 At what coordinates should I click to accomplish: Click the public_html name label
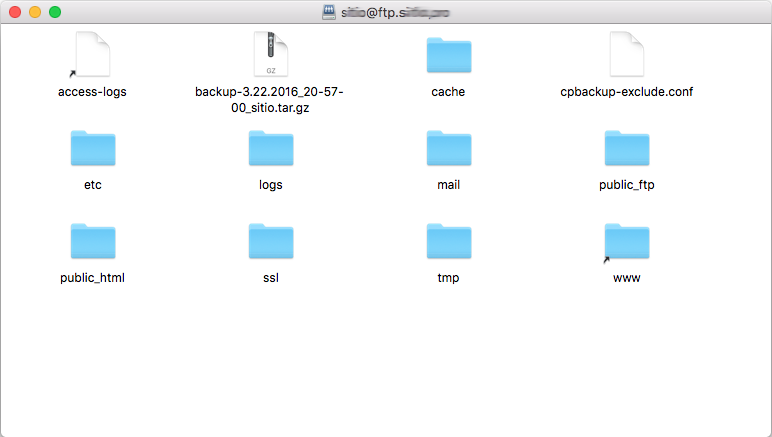coord(93,278)
